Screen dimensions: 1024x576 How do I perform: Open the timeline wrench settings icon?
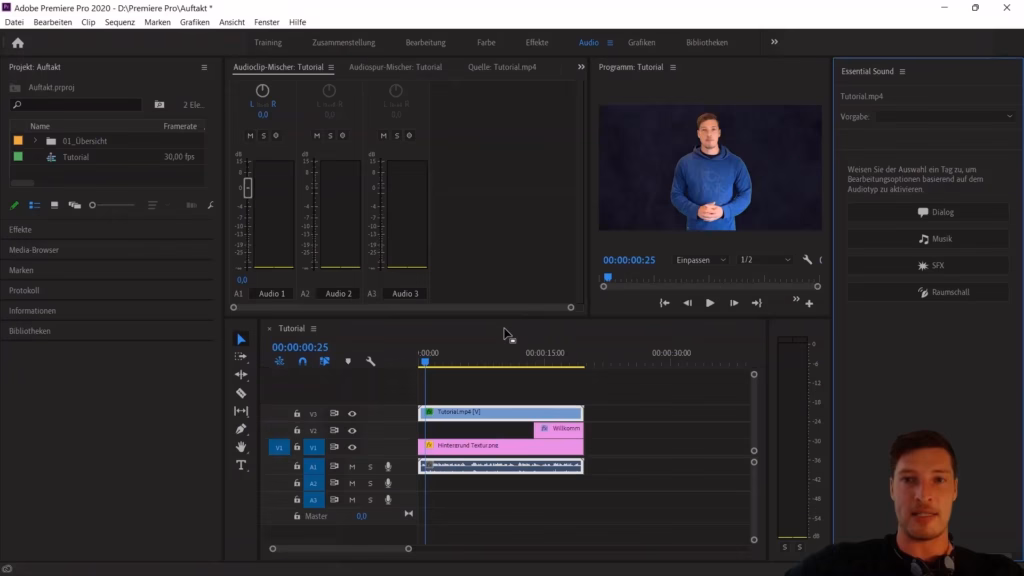pyautogui.click(x=370, y=361)
